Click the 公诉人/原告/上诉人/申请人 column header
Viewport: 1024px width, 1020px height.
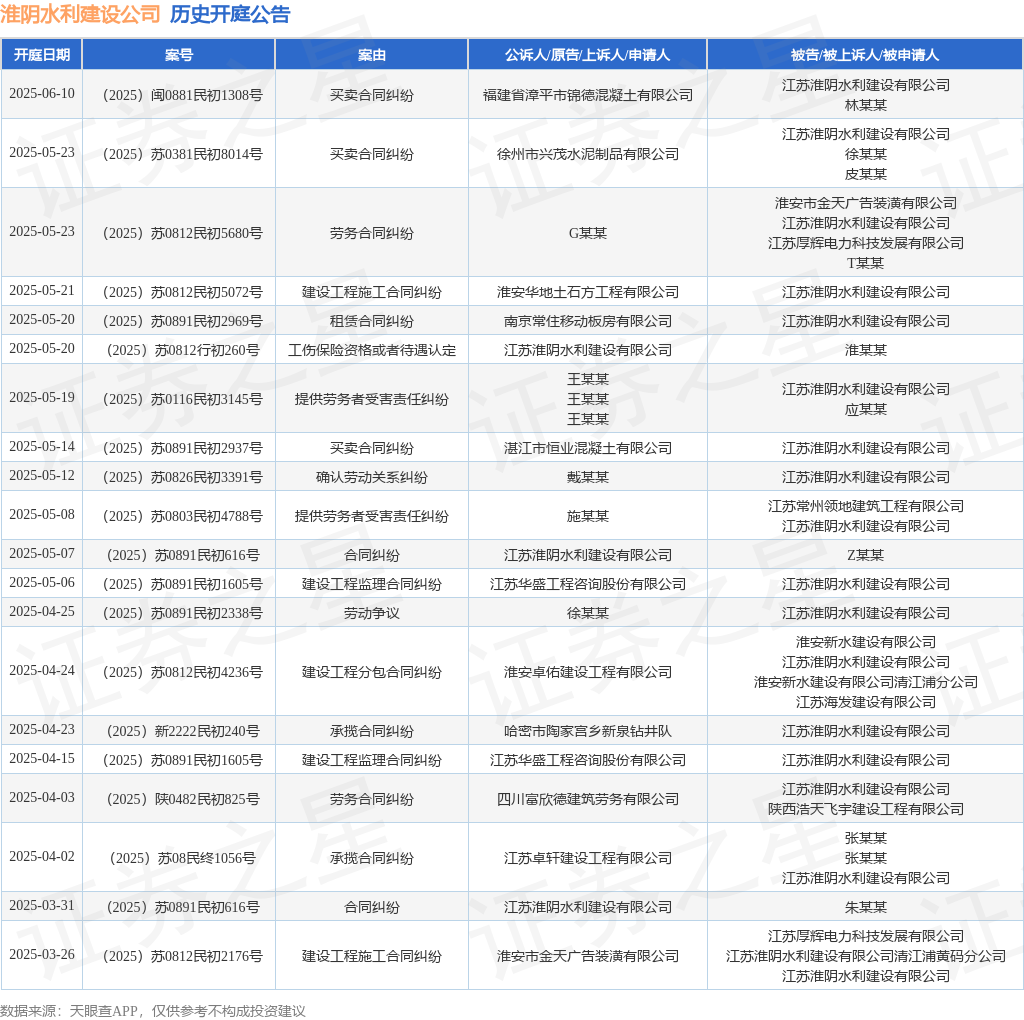click(588, 55)
